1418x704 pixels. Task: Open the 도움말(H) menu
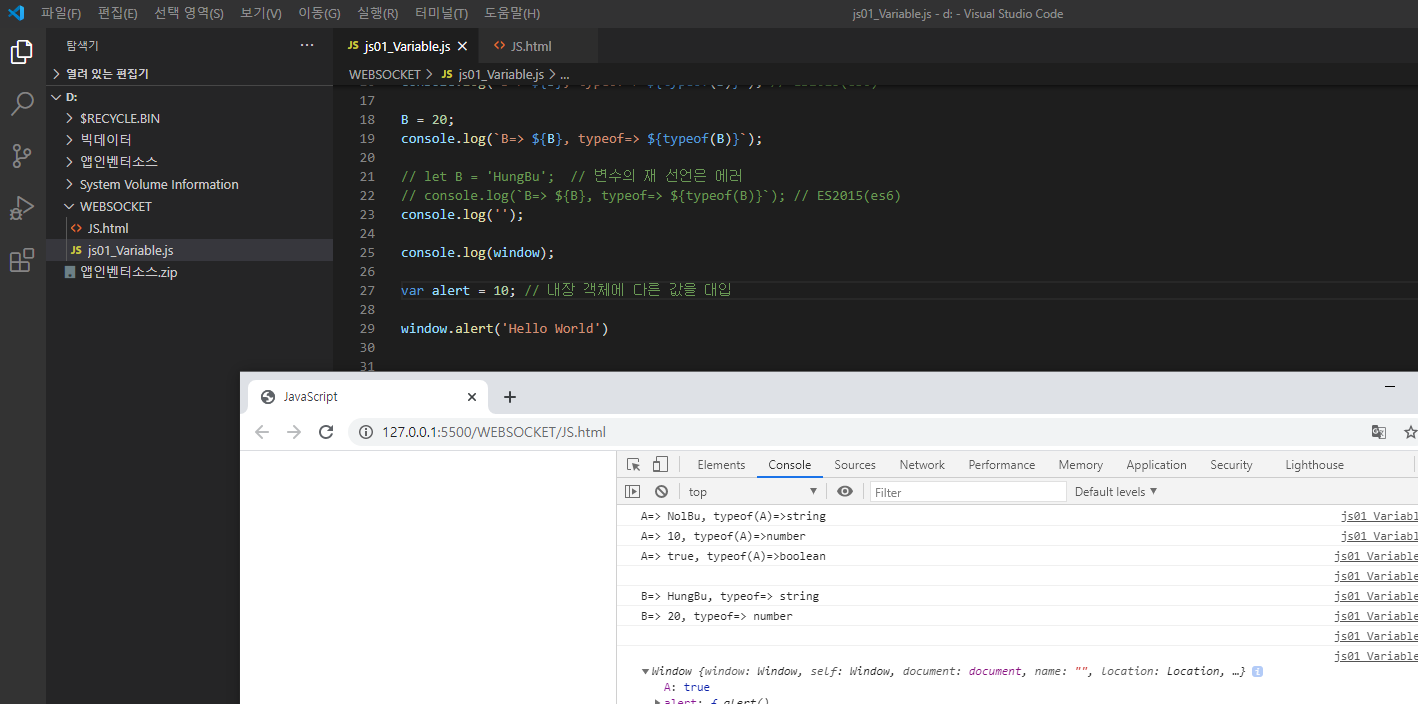512,13
